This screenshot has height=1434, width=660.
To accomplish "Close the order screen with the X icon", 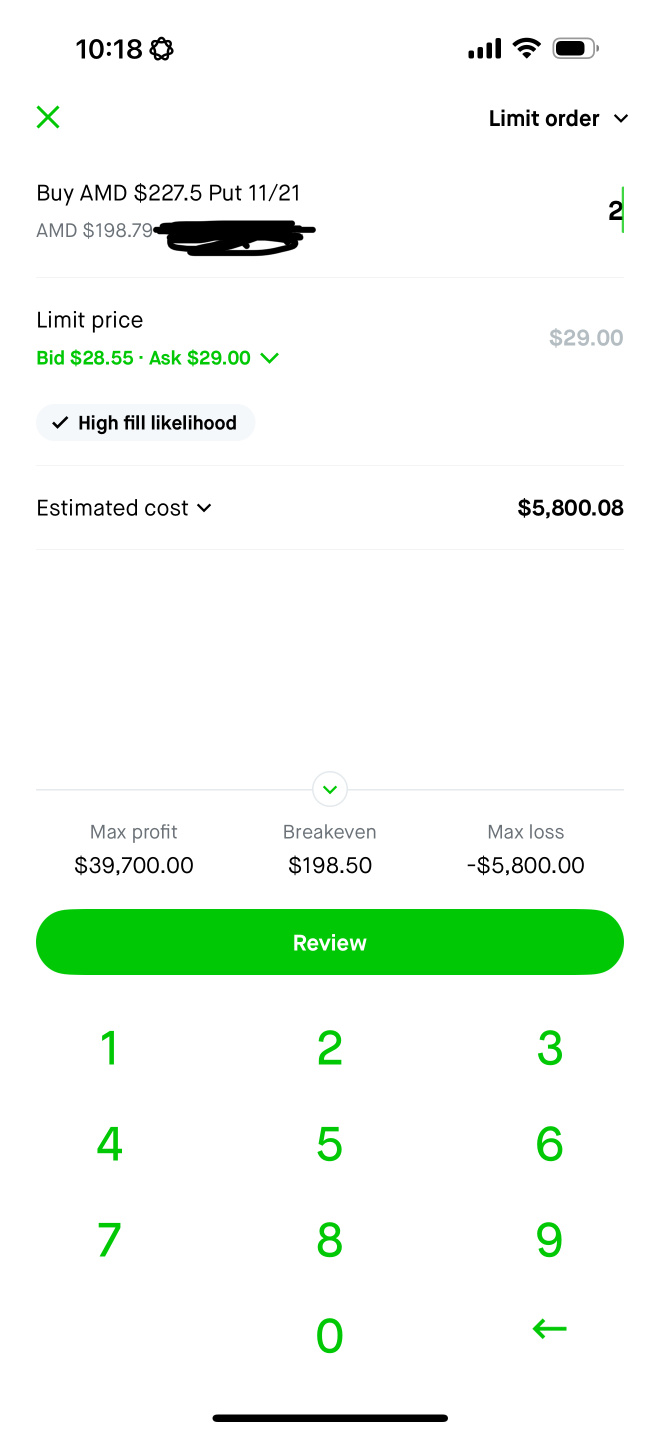I will point(48,117).
